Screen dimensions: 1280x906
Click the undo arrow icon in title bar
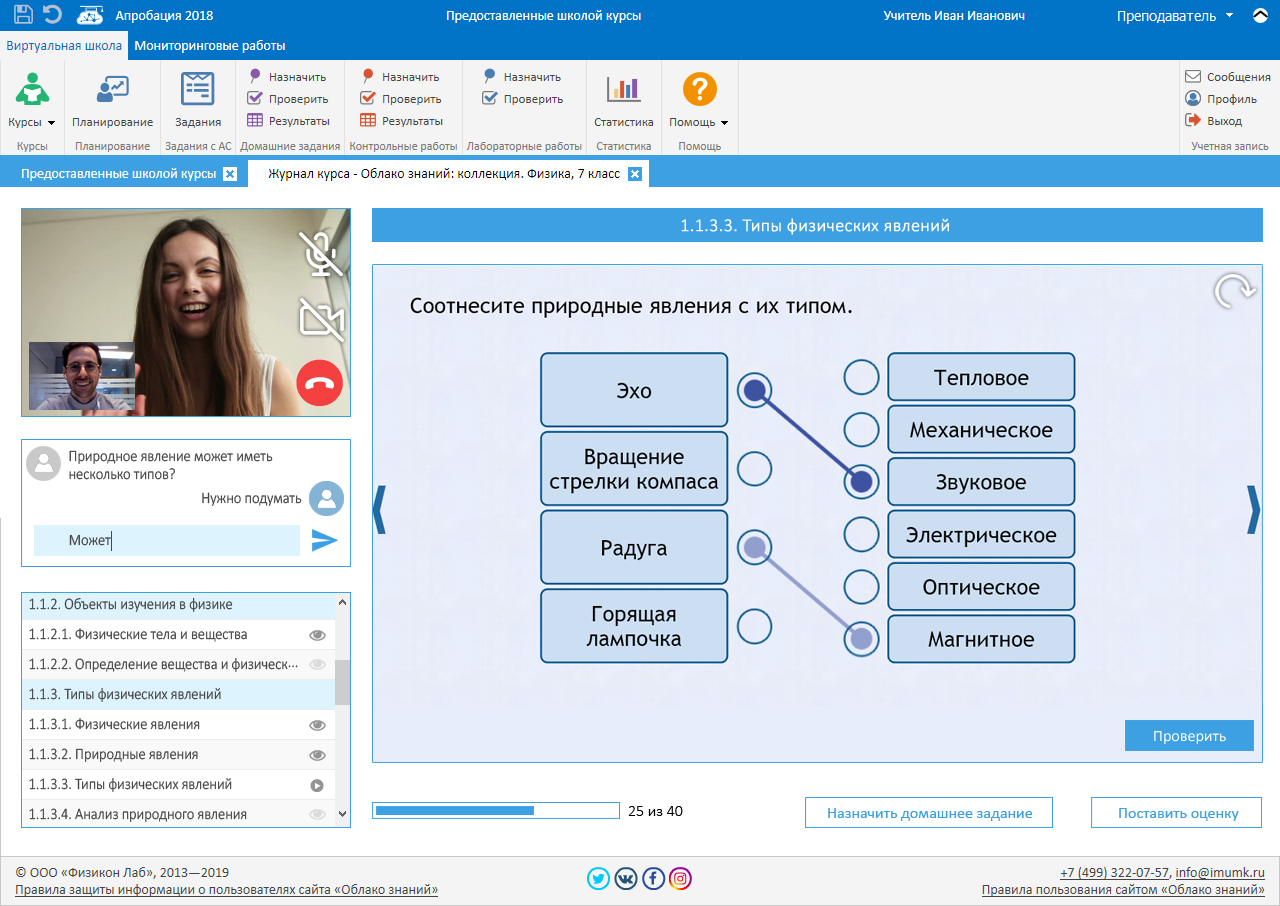[52, 15]
